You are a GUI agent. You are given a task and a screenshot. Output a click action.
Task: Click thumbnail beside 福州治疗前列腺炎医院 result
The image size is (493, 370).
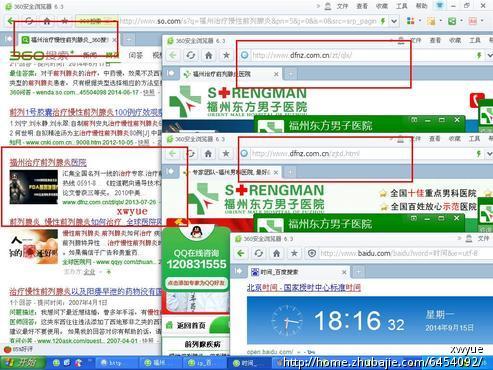pyautogui.click(x=34, y=187)
